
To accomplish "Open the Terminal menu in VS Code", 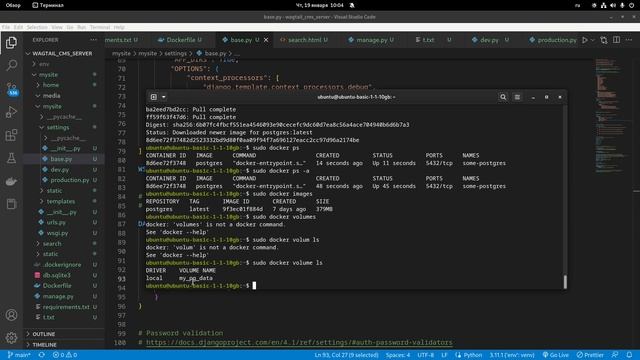I will point(100,27).
